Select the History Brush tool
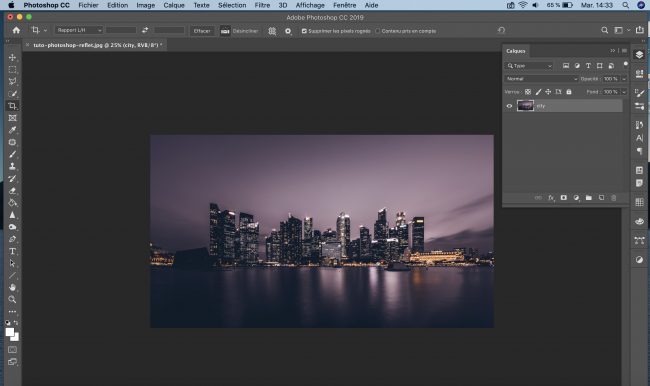Screen dimensions: 650x386 [x=12, y=179]
